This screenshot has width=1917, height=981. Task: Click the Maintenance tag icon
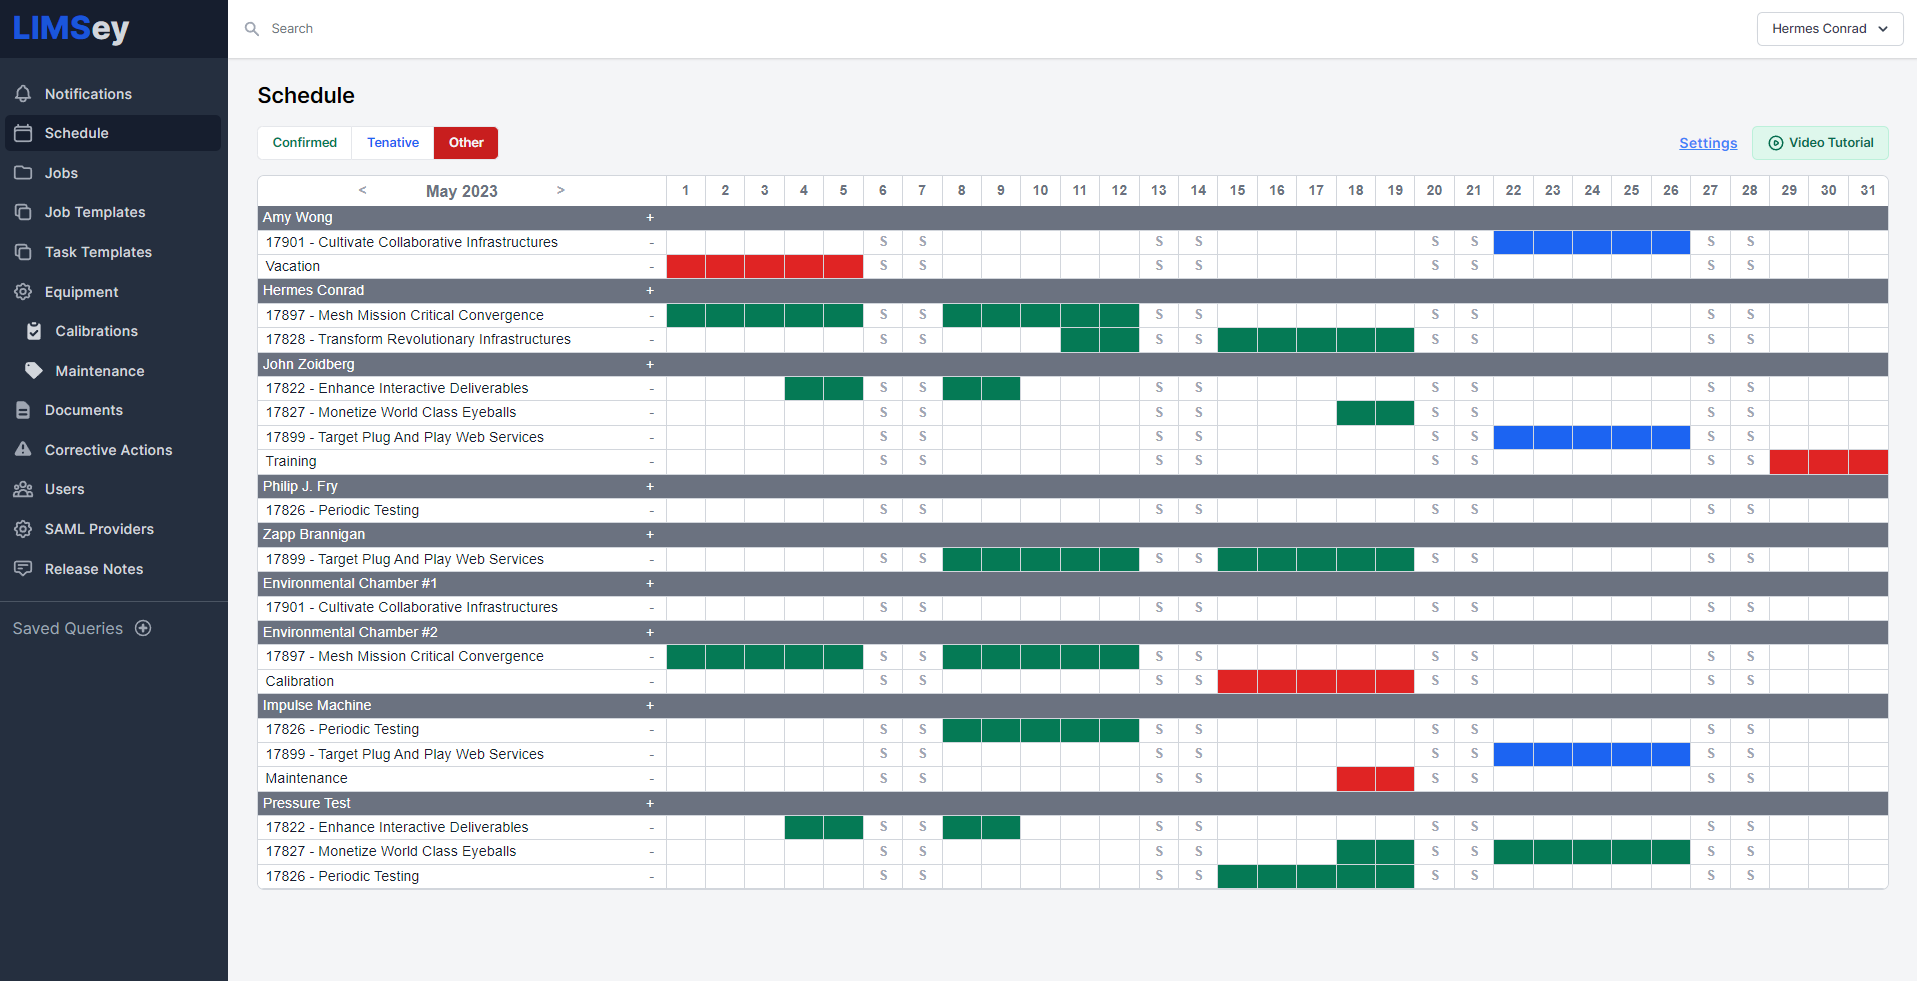(x=34, y=371)
